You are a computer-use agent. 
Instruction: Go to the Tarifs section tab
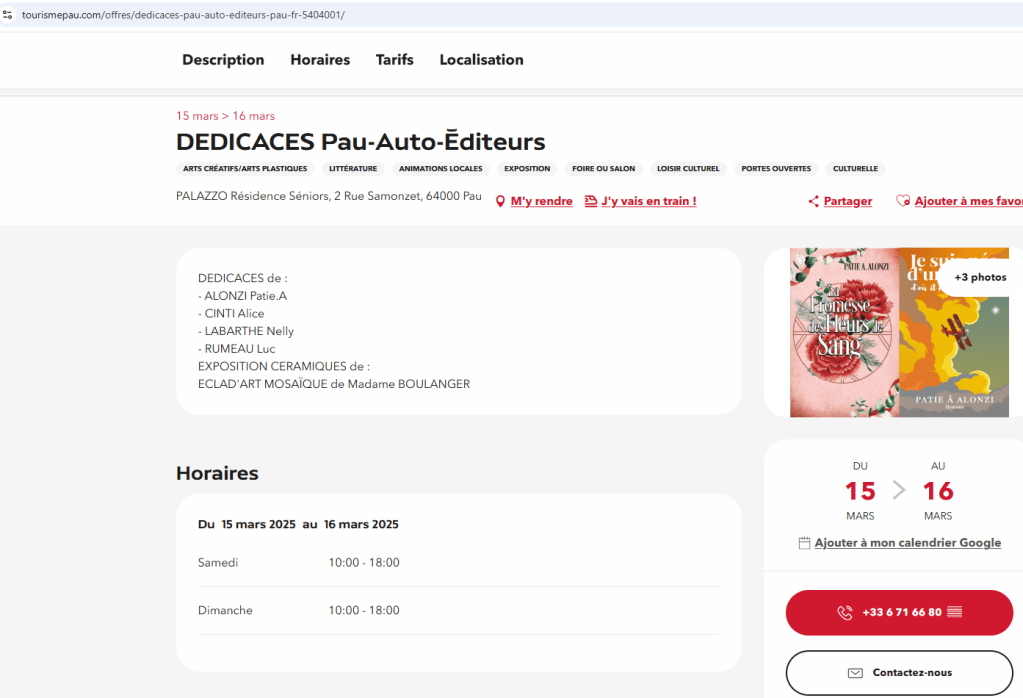click(x=394, y=60)
